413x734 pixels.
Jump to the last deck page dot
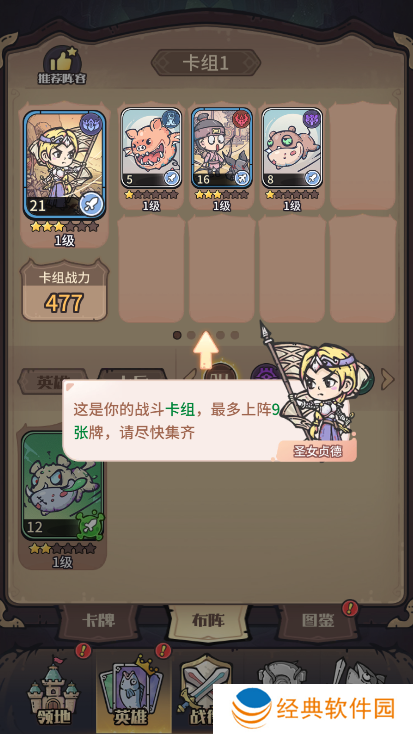pos(235,335)
